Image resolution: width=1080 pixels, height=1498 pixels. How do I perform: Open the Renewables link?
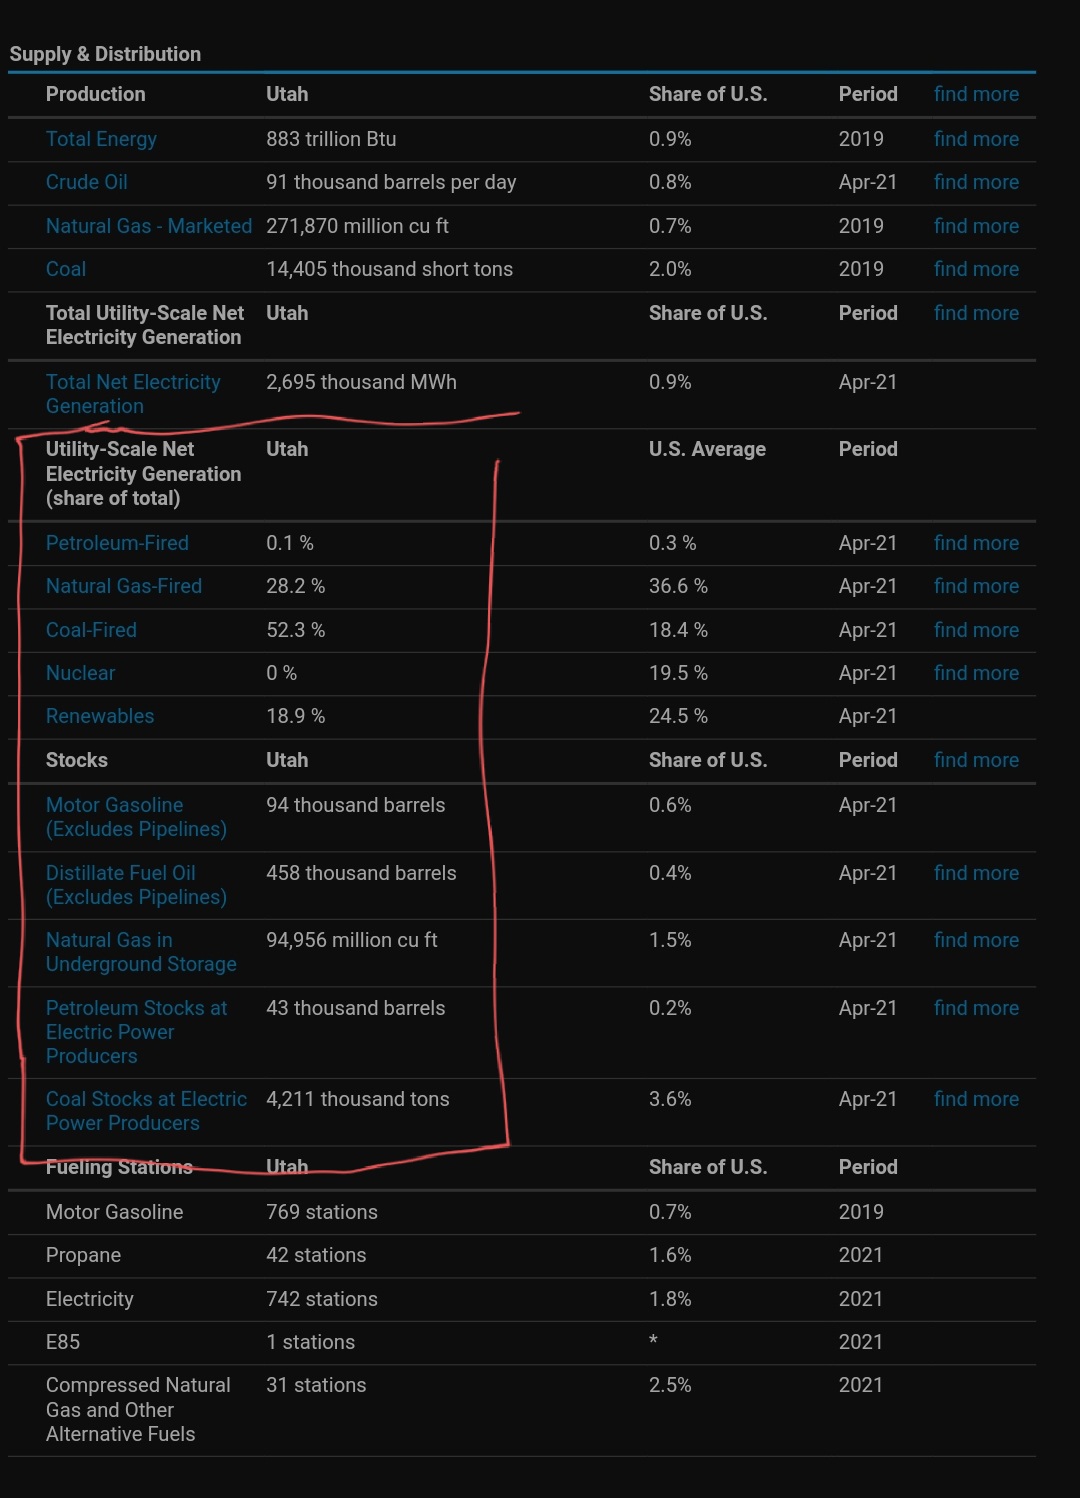100,716
